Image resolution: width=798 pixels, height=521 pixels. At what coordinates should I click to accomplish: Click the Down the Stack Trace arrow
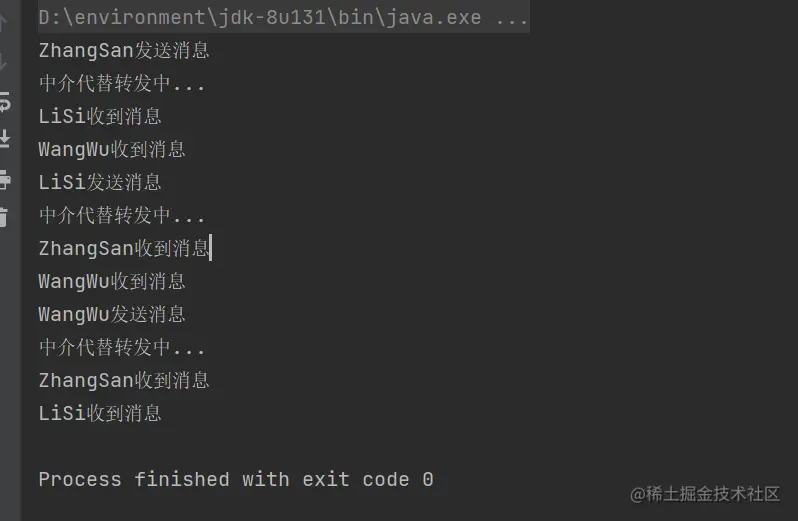(x=4, y=61)
